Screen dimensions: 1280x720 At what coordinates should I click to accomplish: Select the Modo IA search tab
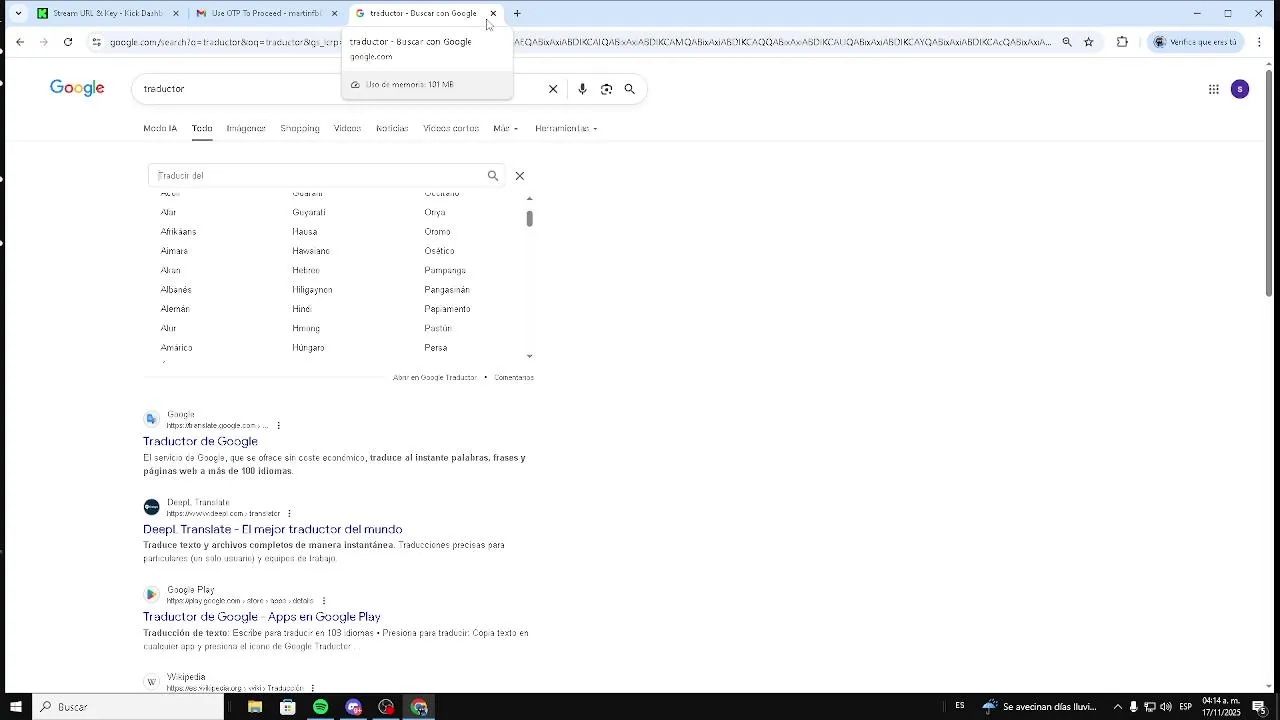coord(160,128)
